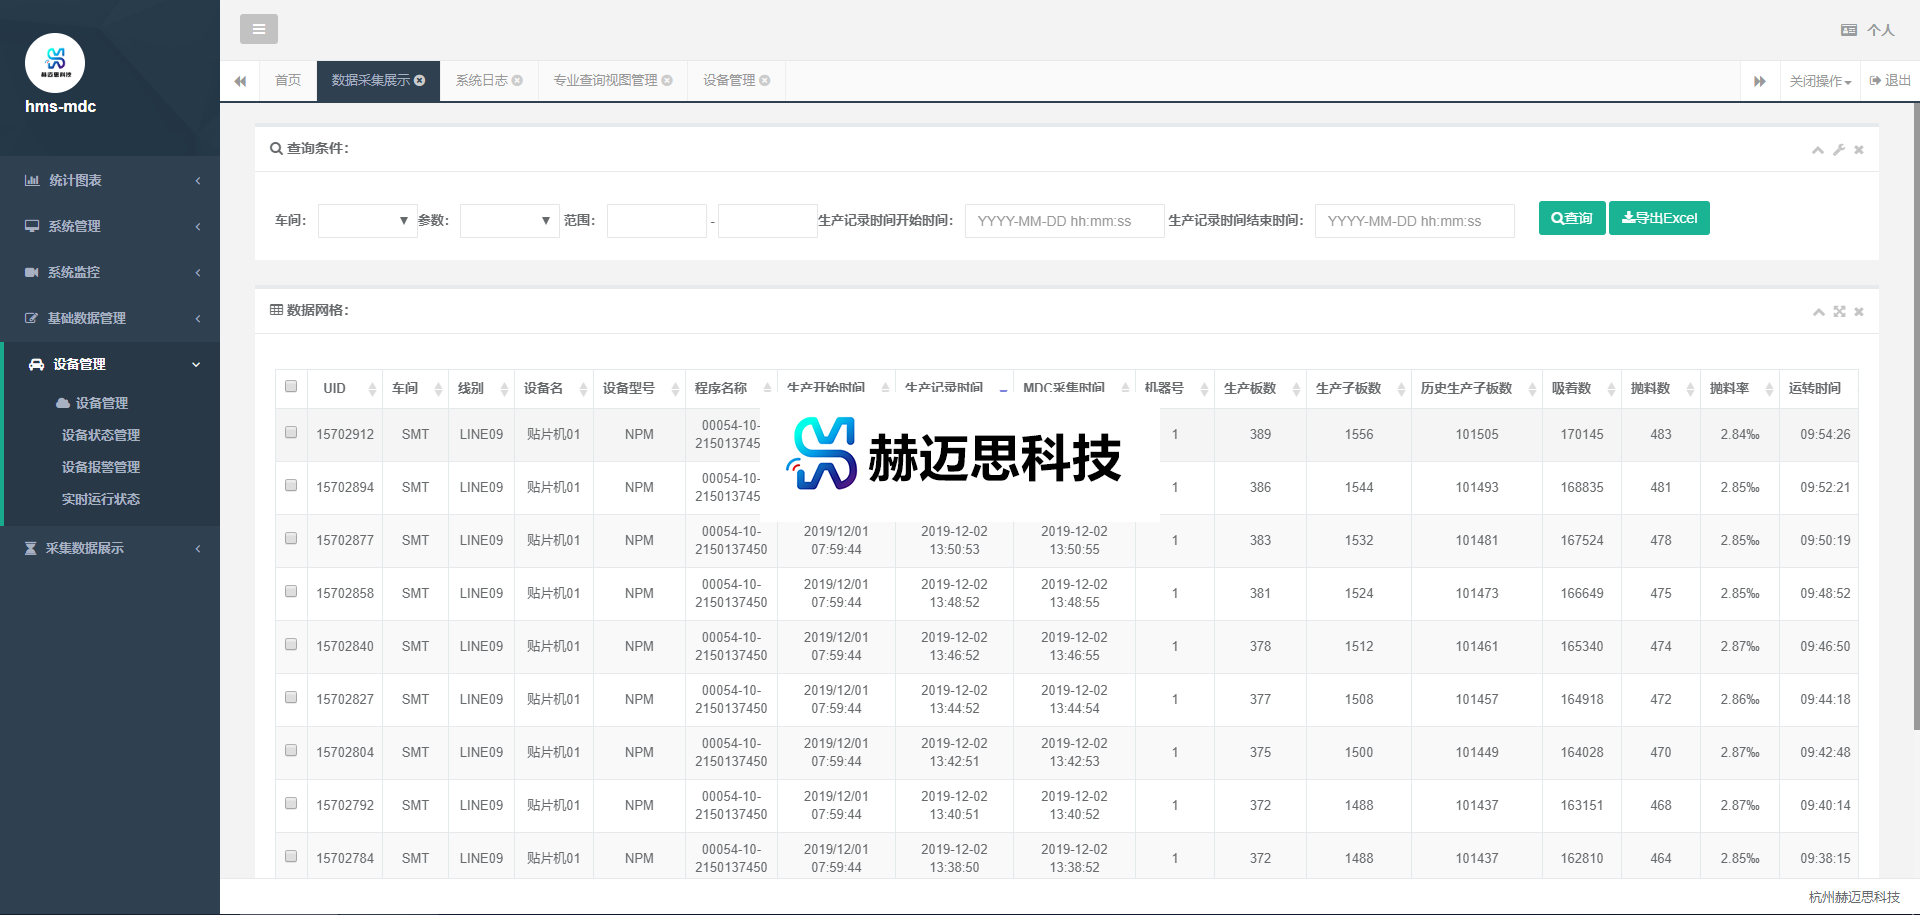Focus the 生产记录时间开始时间 datetime field
This screenshot has height=915, width=1920.
click(1064, 221)
